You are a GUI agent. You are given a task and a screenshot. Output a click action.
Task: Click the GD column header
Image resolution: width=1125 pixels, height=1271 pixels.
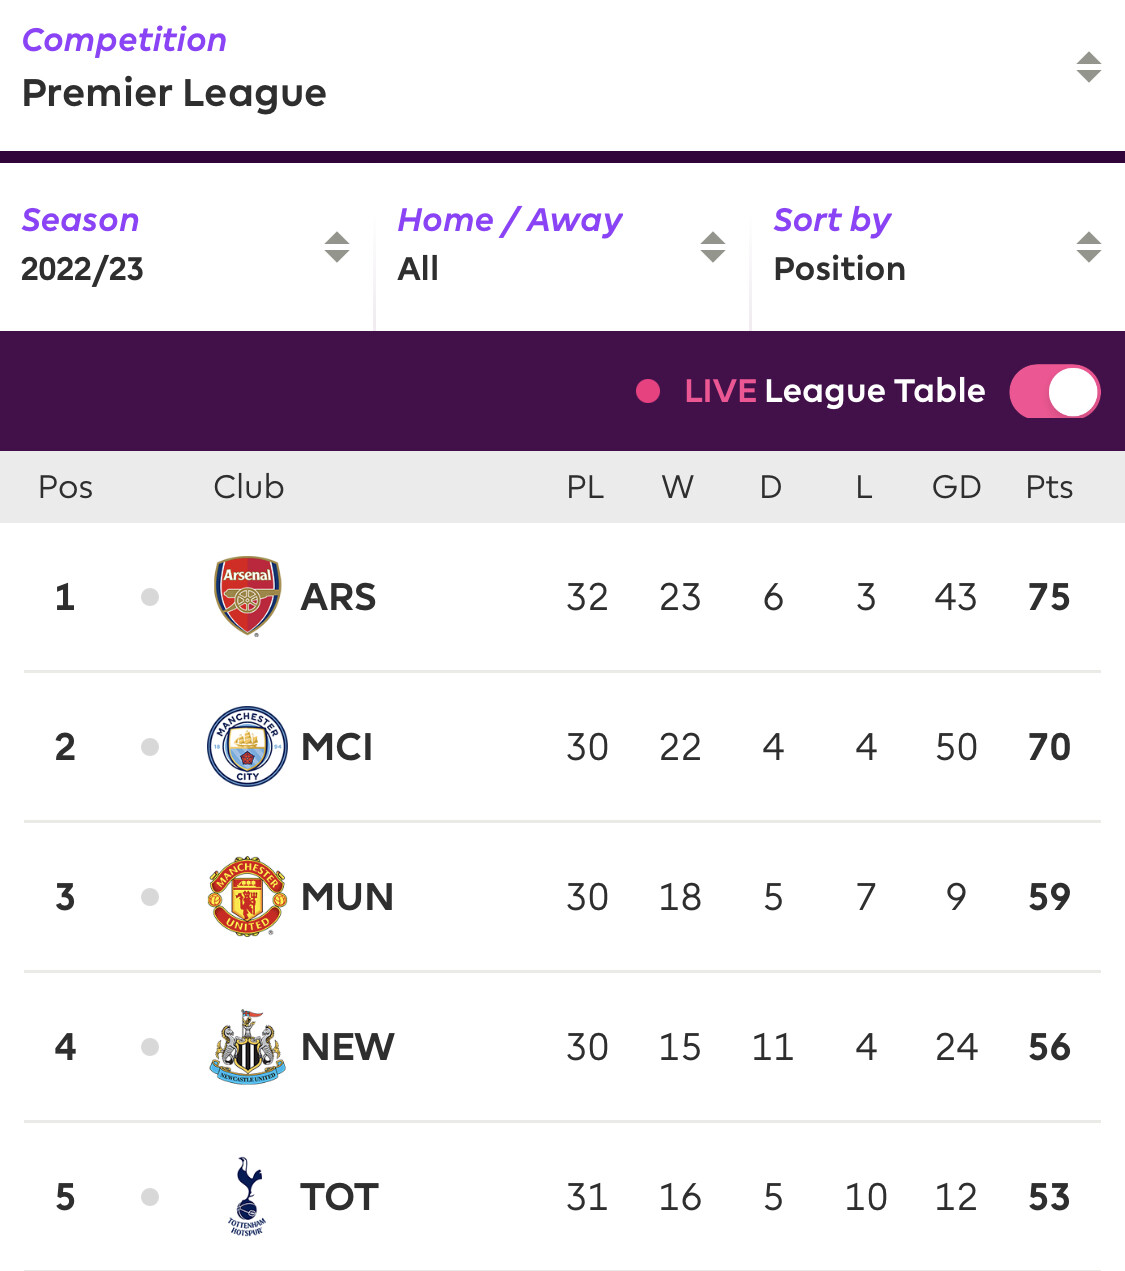coord(956,487)
